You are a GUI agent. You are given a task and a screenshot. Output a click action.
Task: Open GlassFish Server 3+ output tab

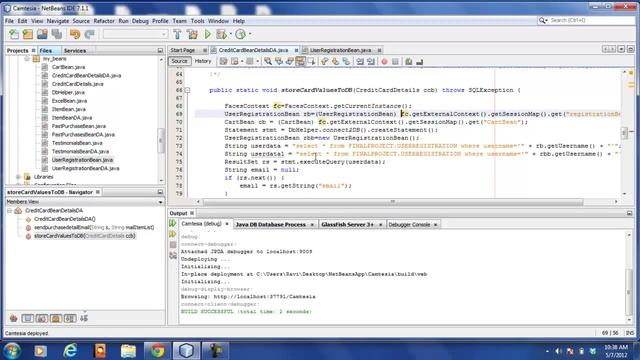[347, 224]
